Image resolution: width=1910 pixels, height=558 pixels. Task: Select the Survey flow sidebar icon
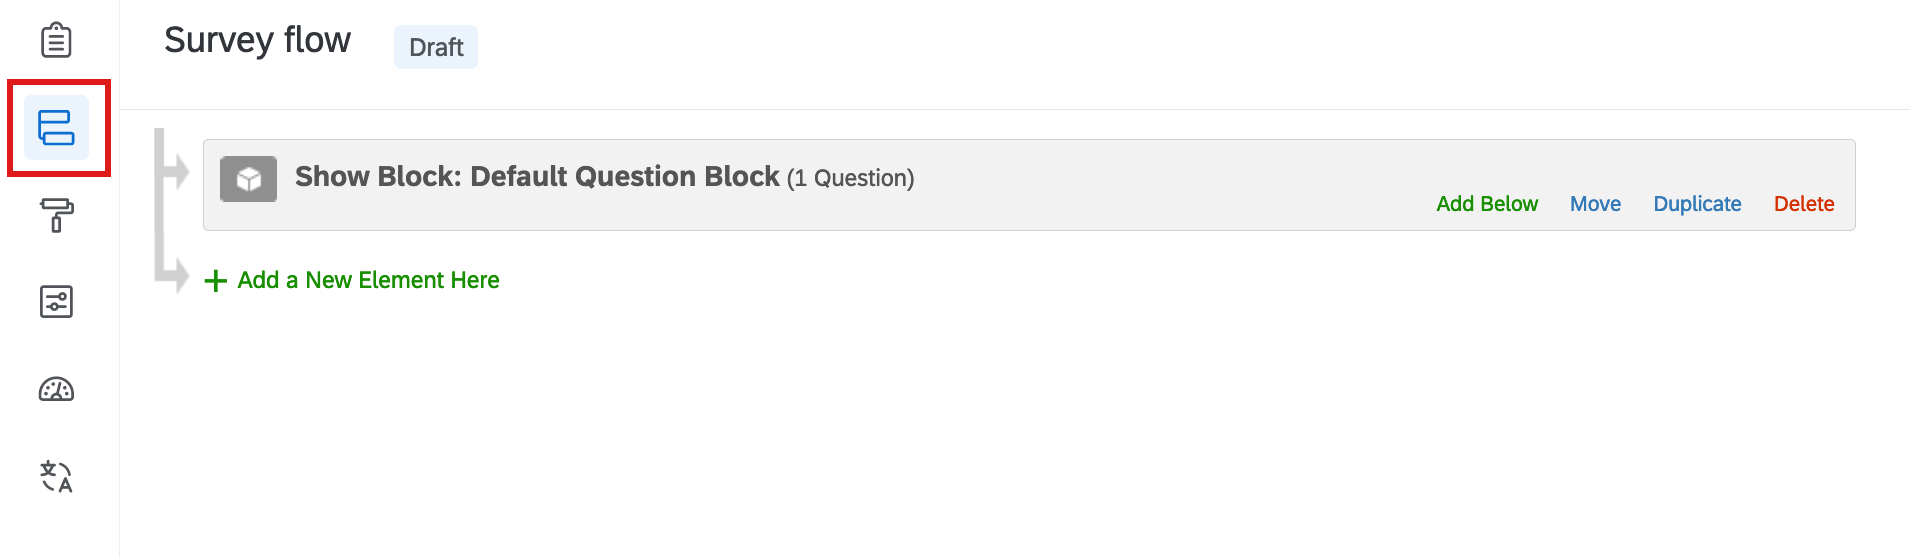[x=56, y=128]
